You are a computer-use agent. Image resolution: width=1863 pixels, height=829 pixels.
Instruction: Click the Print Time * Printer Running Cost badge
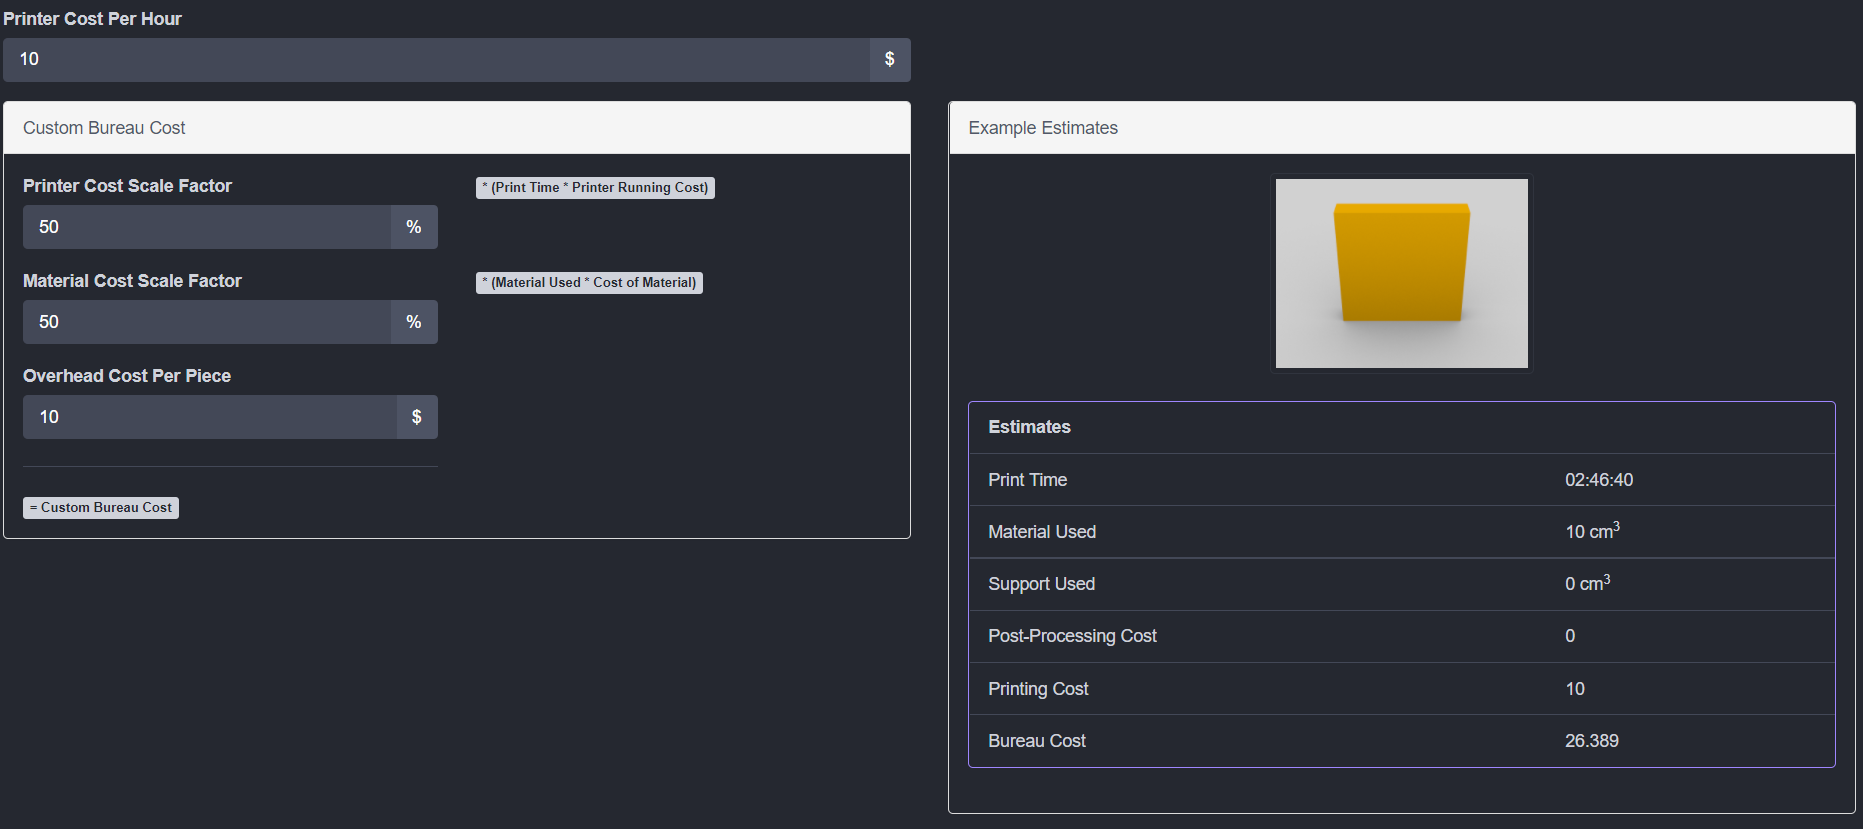[x=595, y=188]
